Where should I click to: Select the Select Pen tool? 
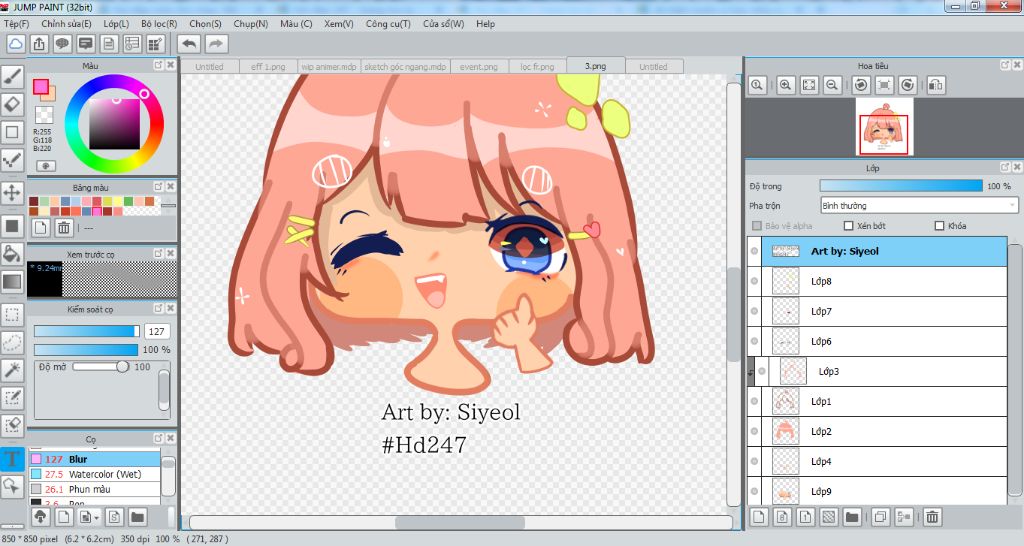12,398
